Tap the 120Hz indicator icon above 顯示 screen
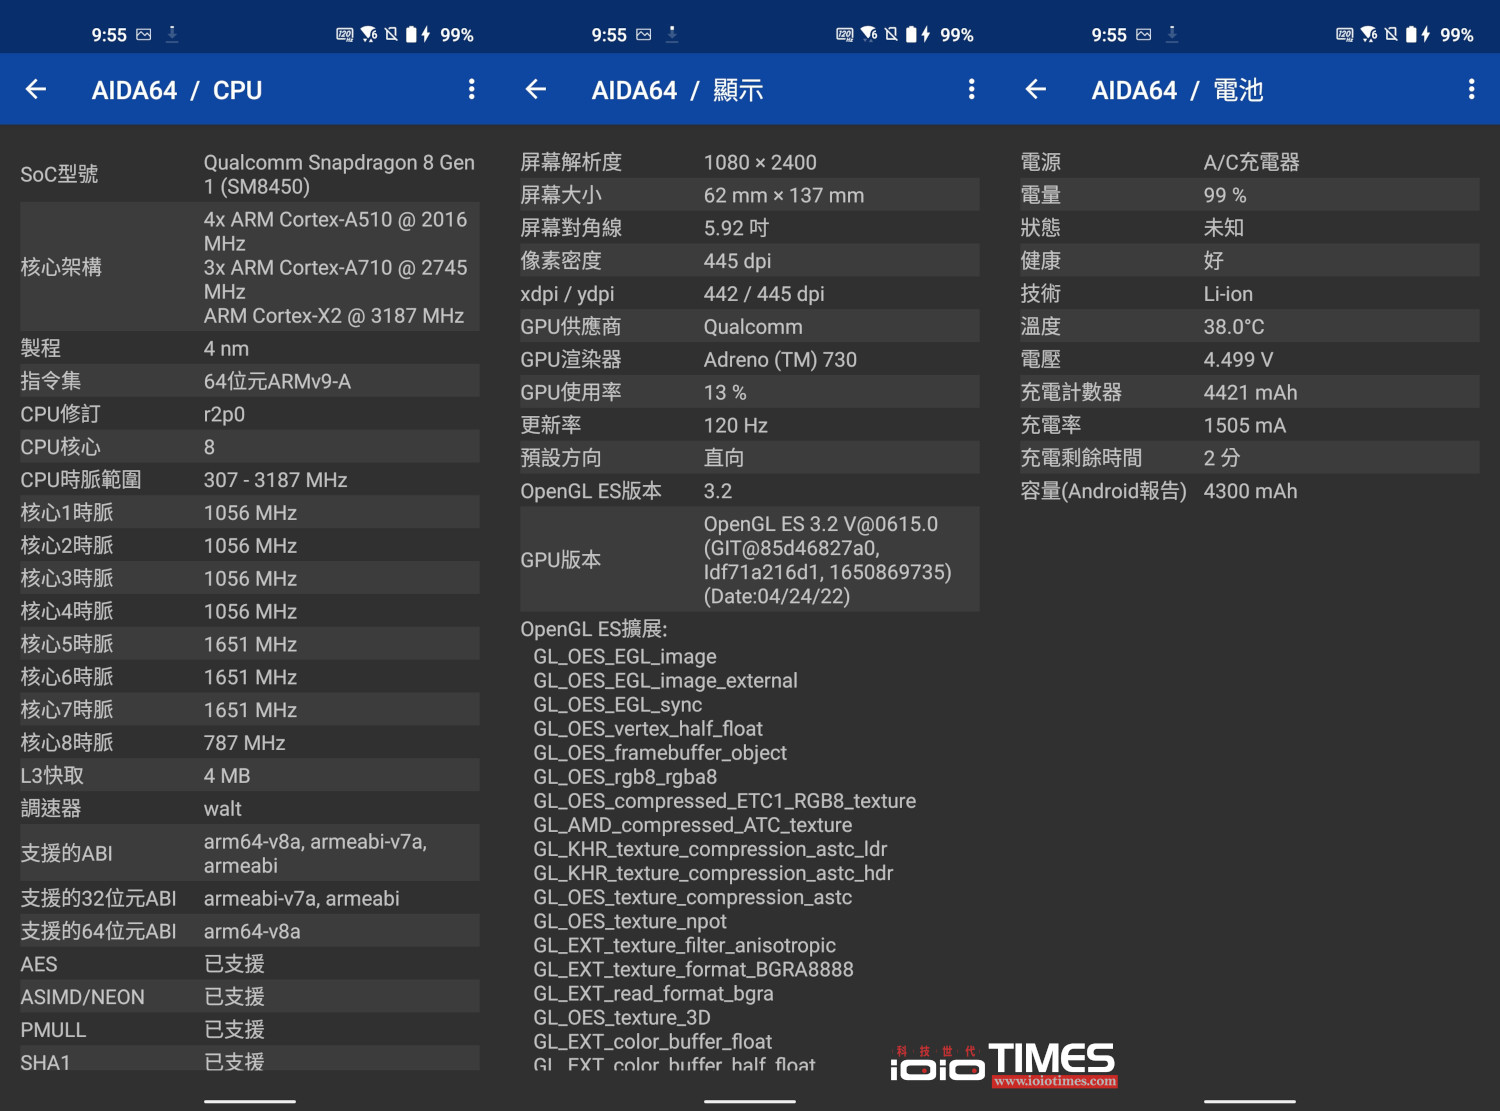1500x1111 pixels. 845,35
